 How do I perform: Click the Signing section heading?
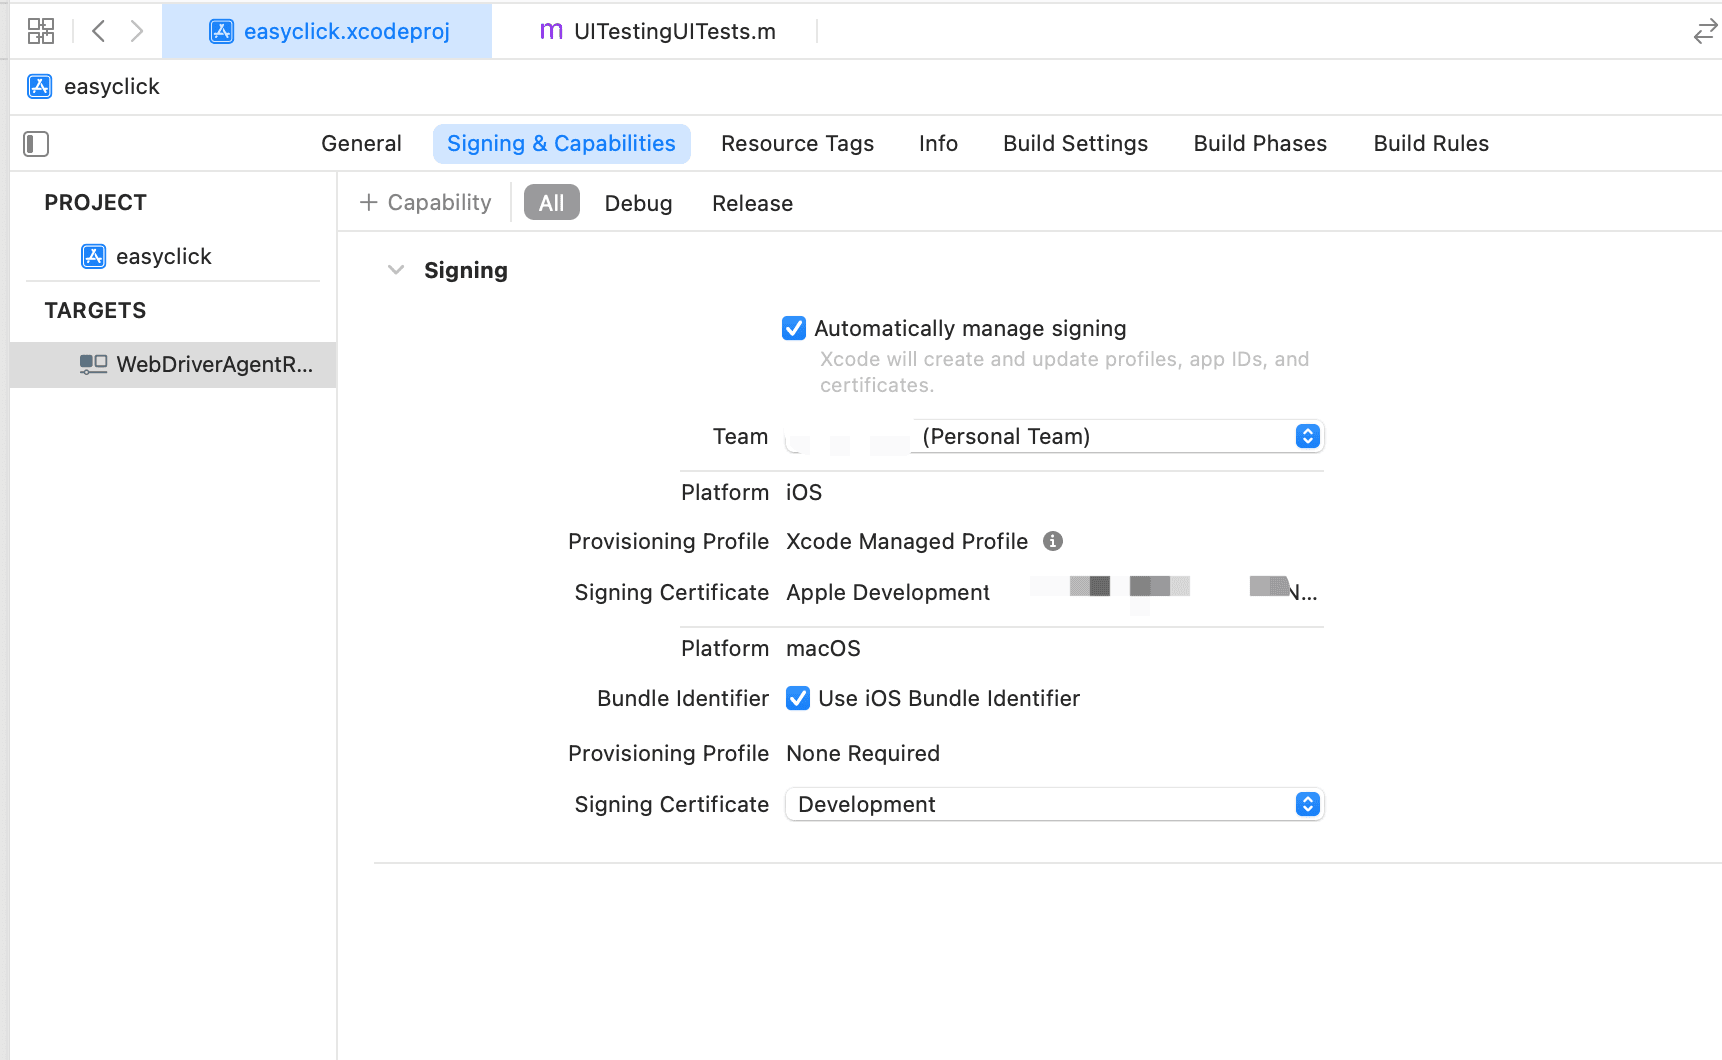(466, 270)
